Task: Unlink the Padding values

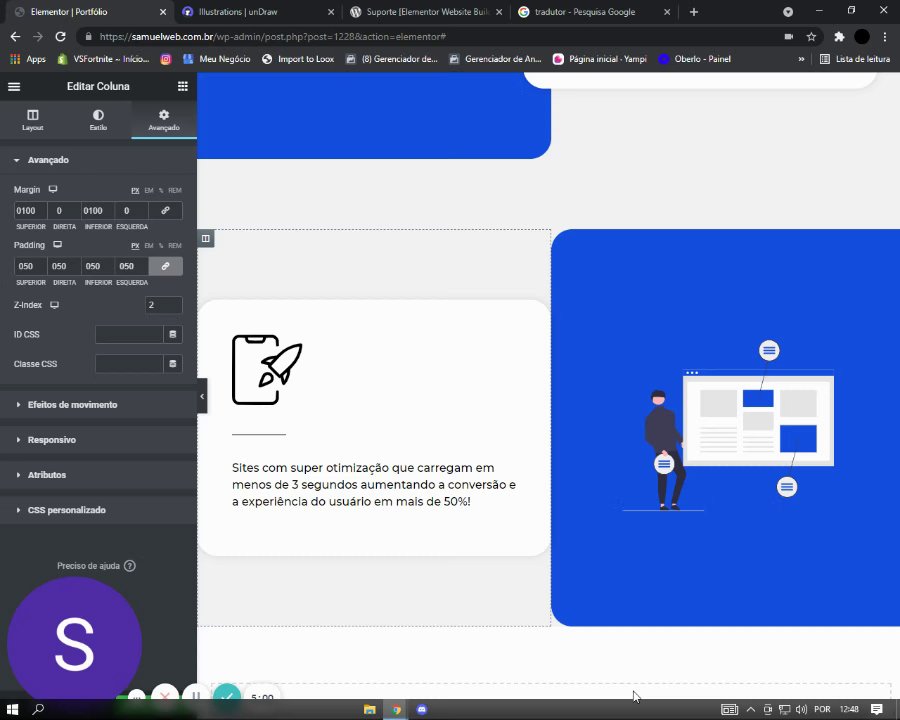Action: [165, 266]
